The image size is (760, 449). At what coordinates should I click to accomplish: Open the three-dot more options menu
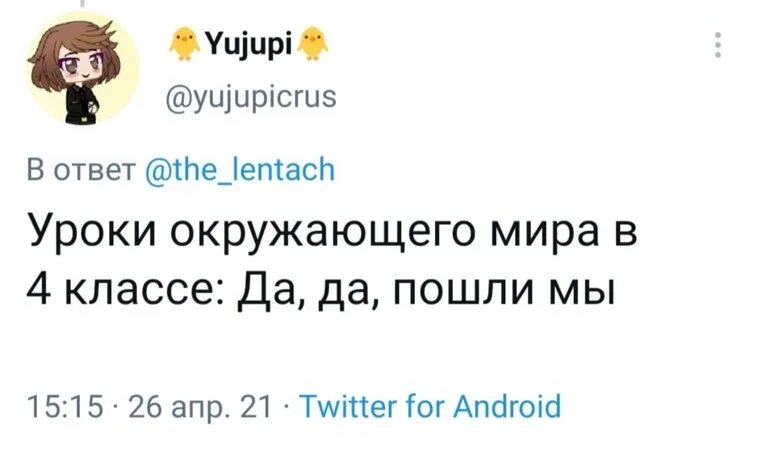tap(717, 46)
